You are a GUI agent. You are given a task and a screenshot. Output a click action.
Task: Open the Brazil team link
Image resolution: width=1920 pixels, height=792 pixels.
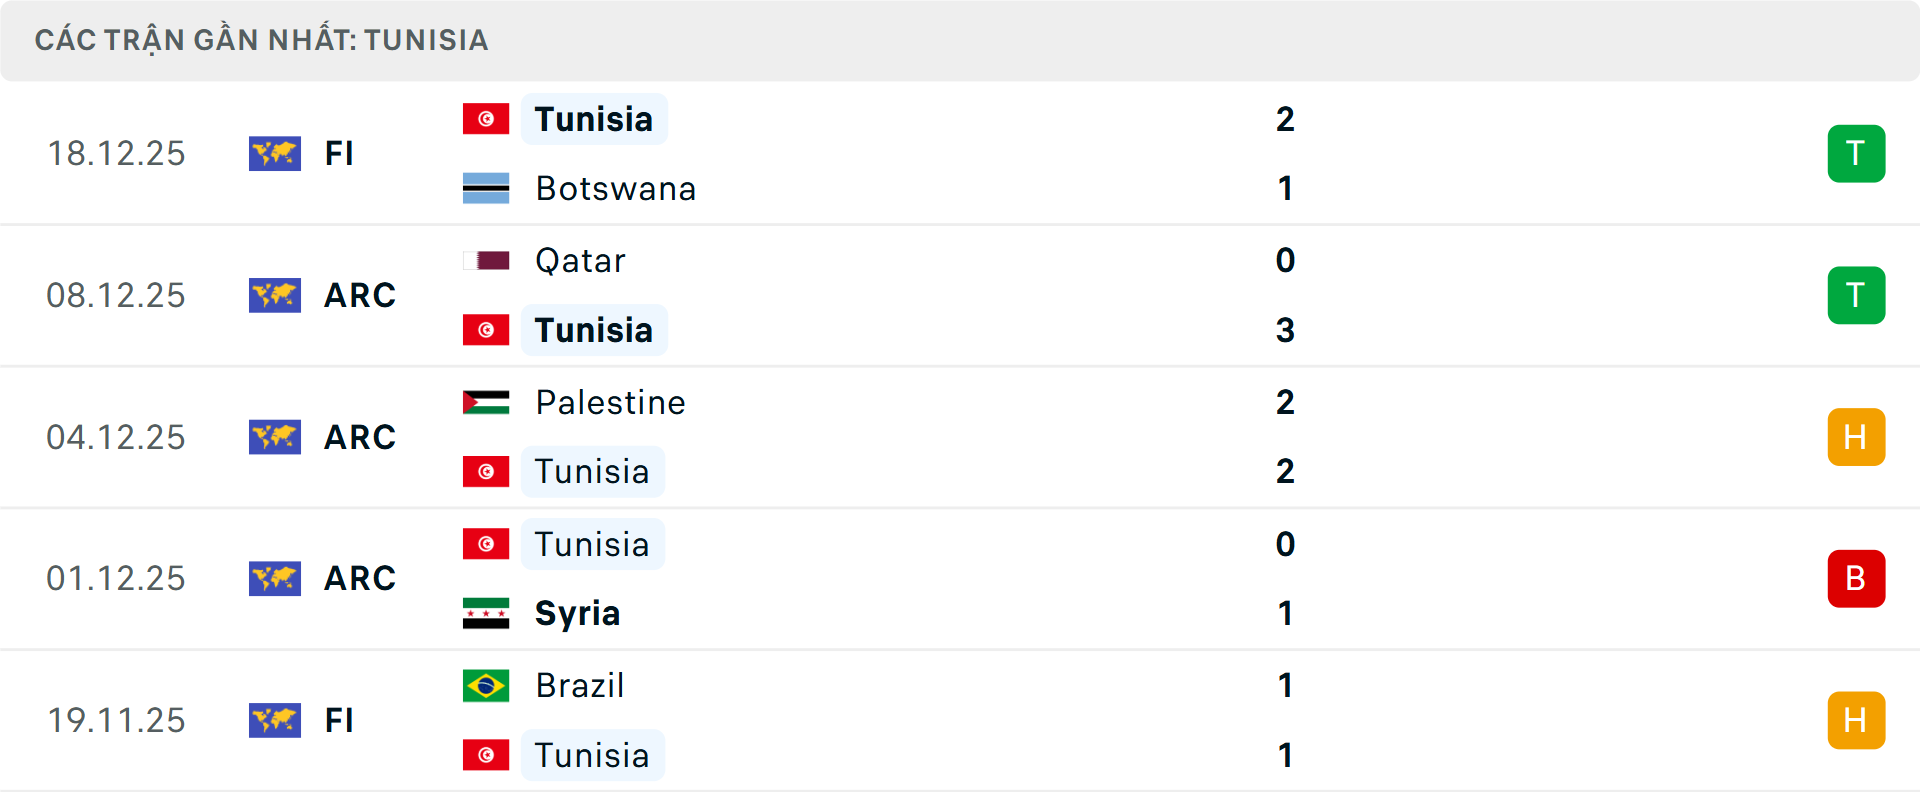coord(580,686)
